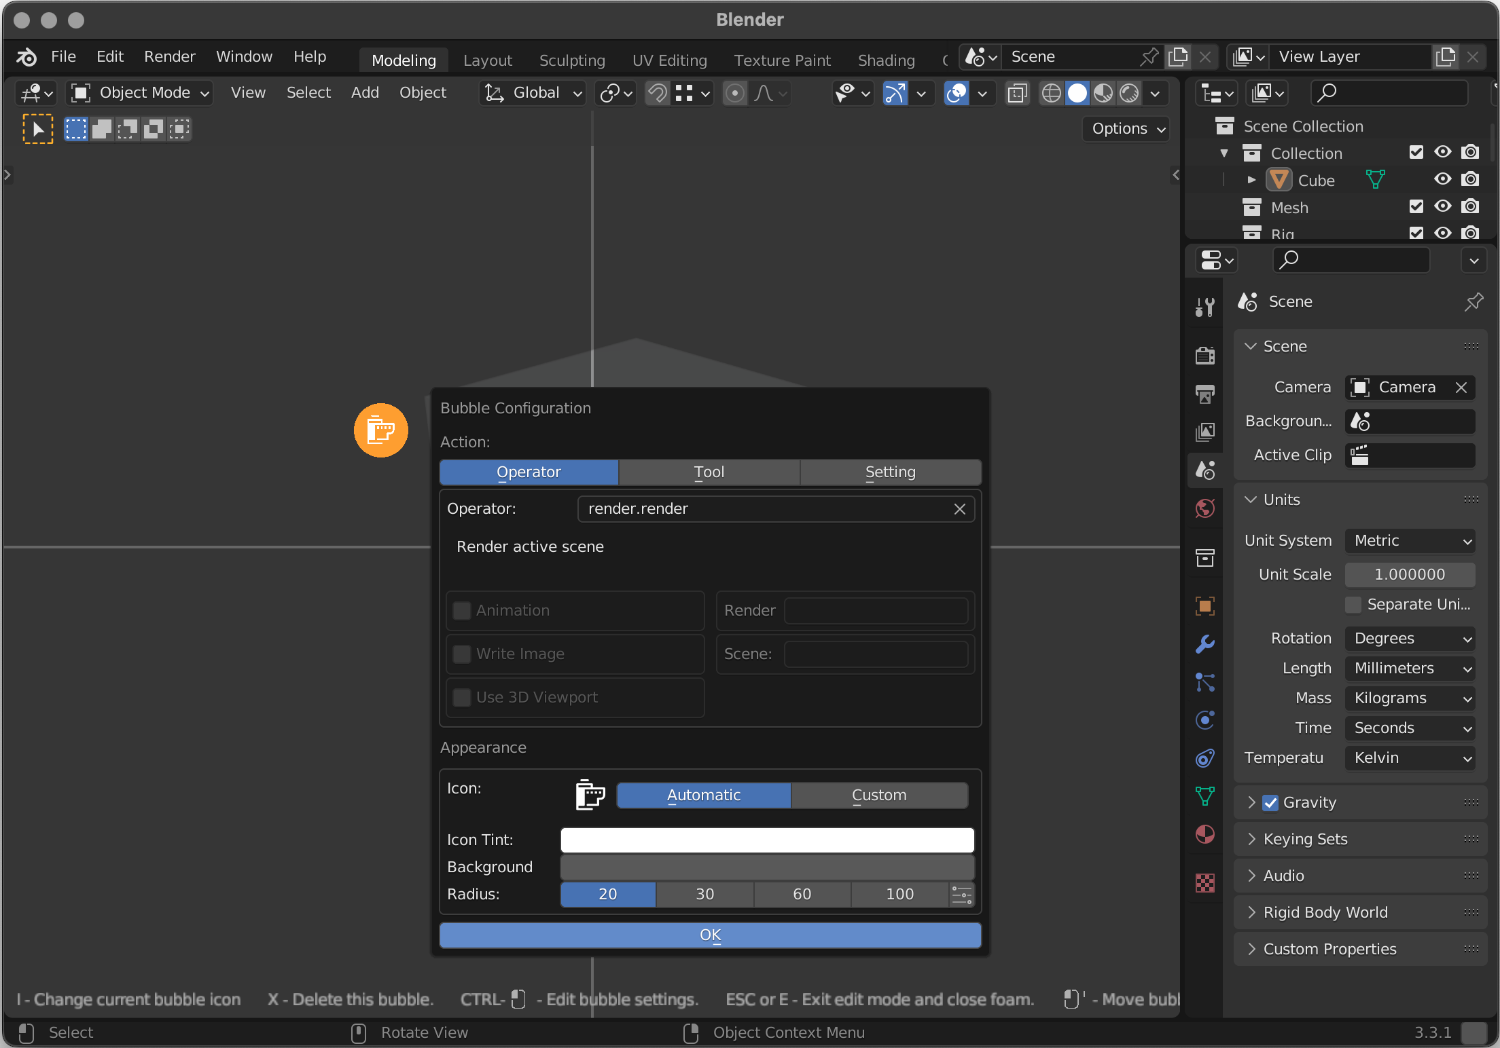1500x1048 pixels.
Task: Expand the Cube item in outliner
Action: tap(1251, 180)
